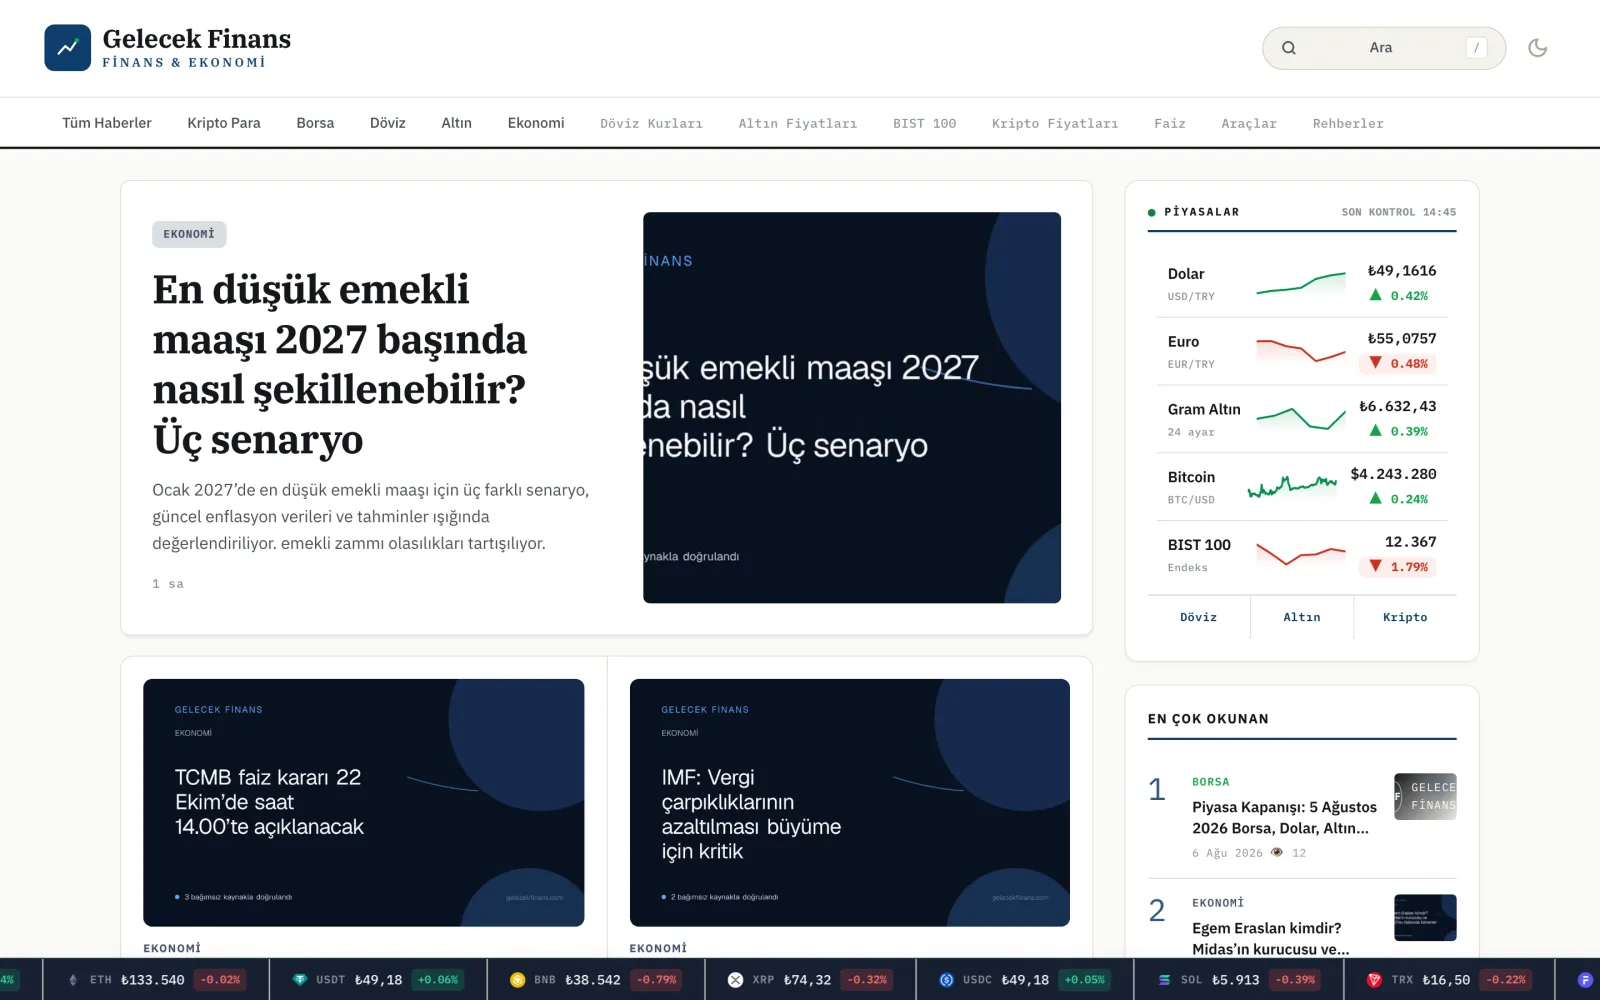Select the Kripto tab in Piyasalar

(1405, 617)
